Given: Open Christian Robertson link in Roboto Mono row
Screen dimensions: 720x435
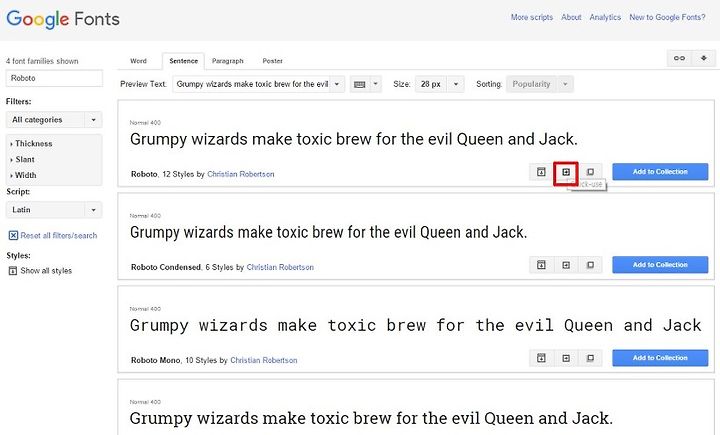Looking at the screenshot, I should coord(264,360).
